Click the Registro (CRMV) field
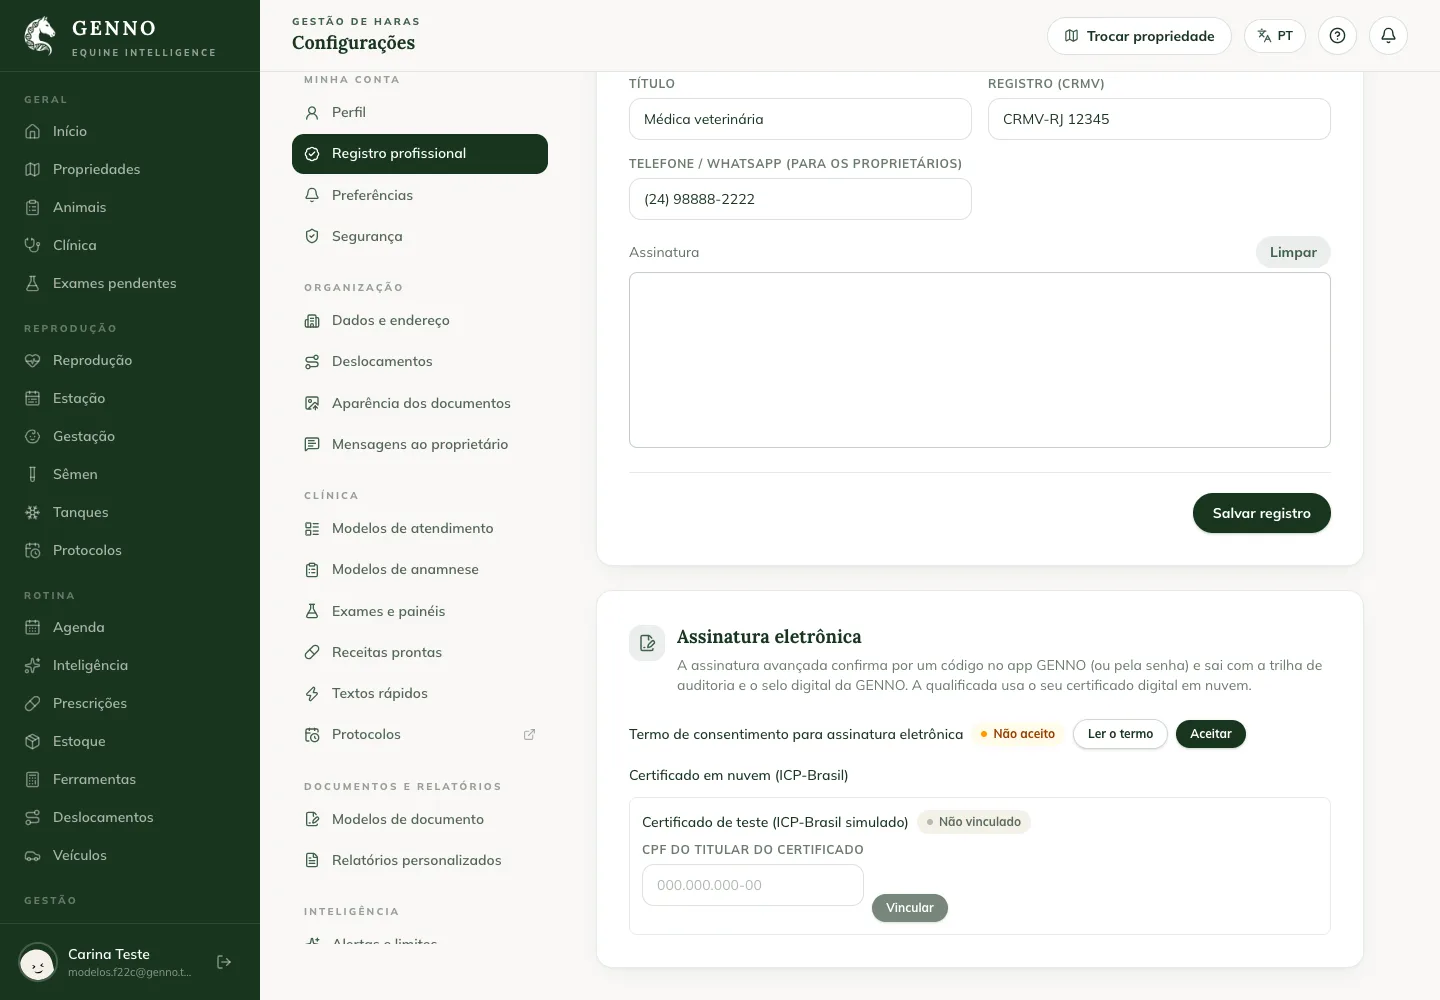Viewport: 1440px width, 1000px height. pyautogui.click(x=1159, y=119)
